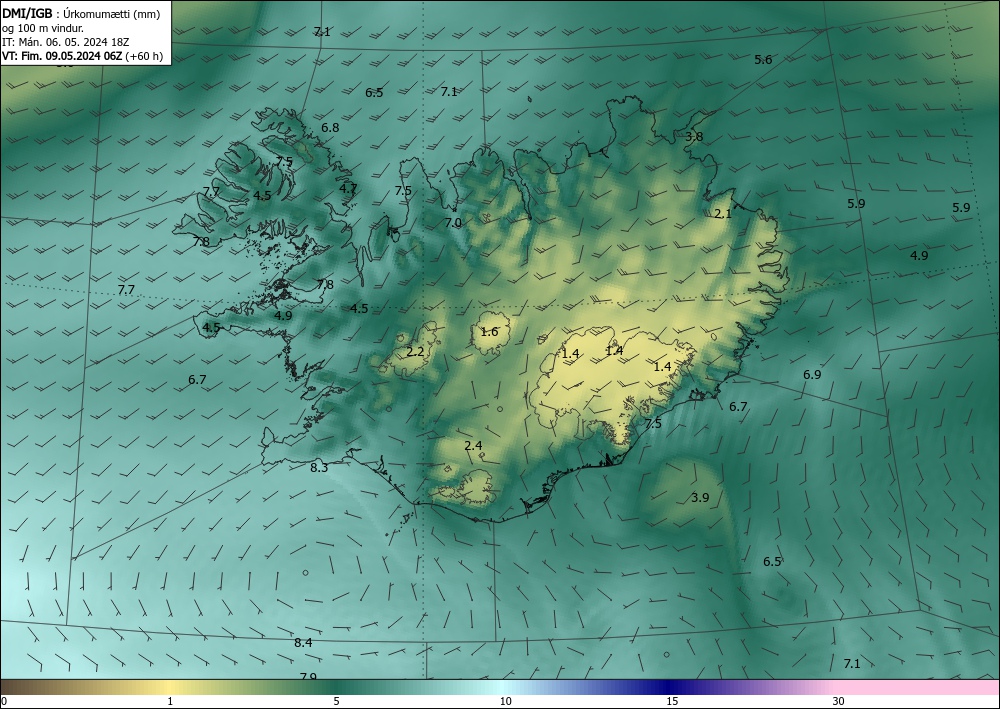
Task: Click the 6.9 value off the east coast
Action: coord(812,374)
